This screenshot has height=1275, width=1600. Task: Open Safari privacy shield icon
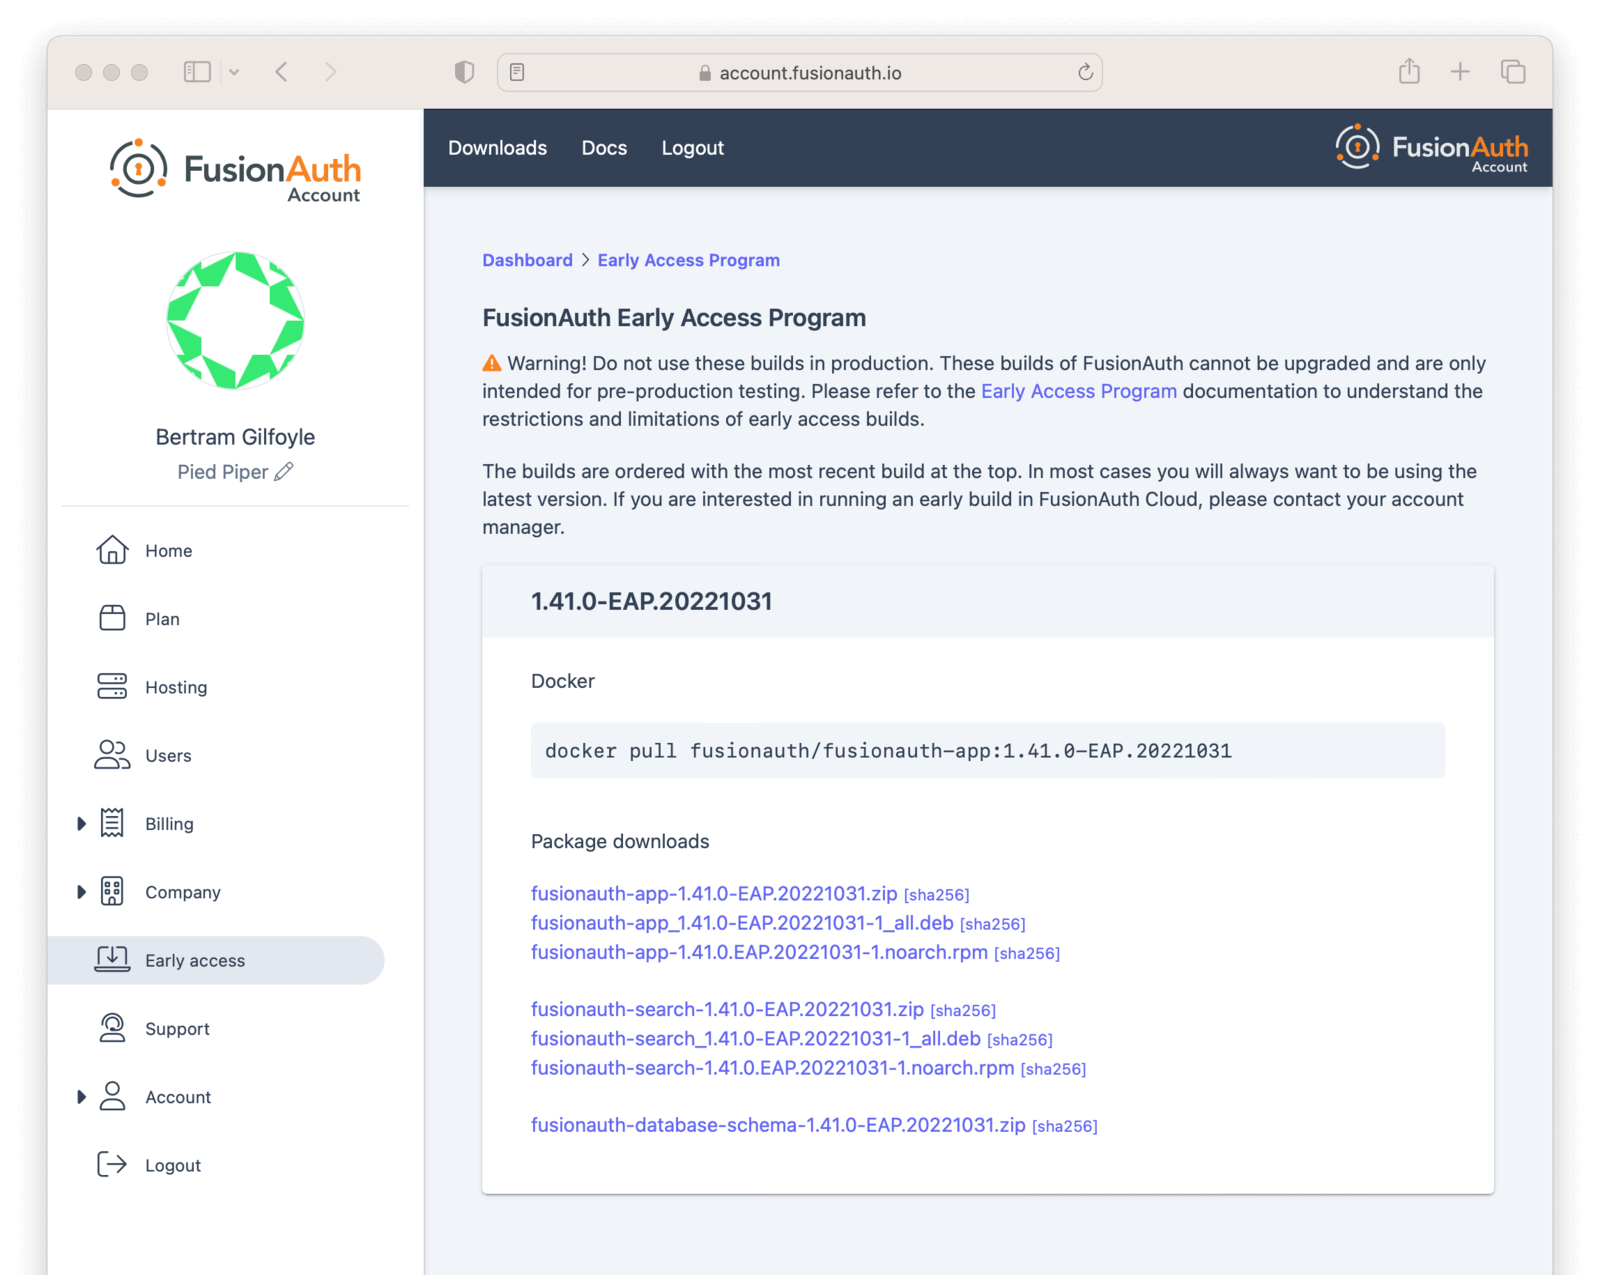coord(464,72)
